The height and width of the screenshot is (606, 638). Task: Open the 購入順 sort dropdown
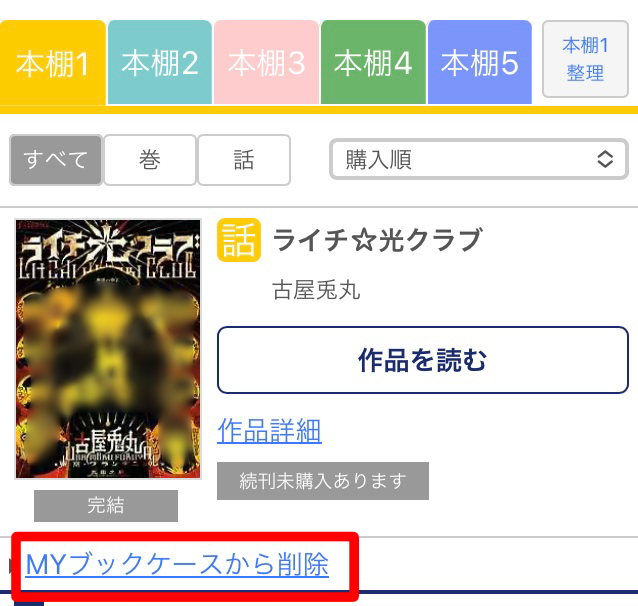[x=479, y=159]
